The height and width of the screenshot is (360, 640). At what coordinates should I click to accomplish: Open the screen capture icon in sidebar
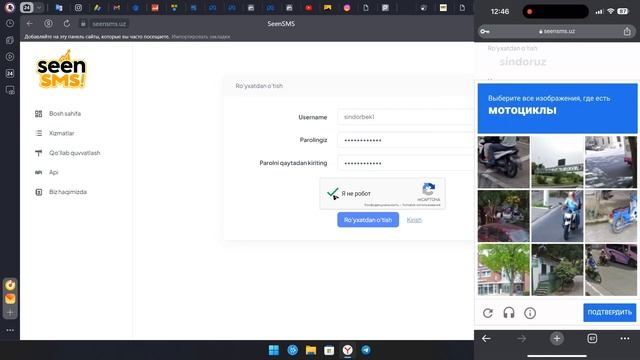click(x=10, y=90)
